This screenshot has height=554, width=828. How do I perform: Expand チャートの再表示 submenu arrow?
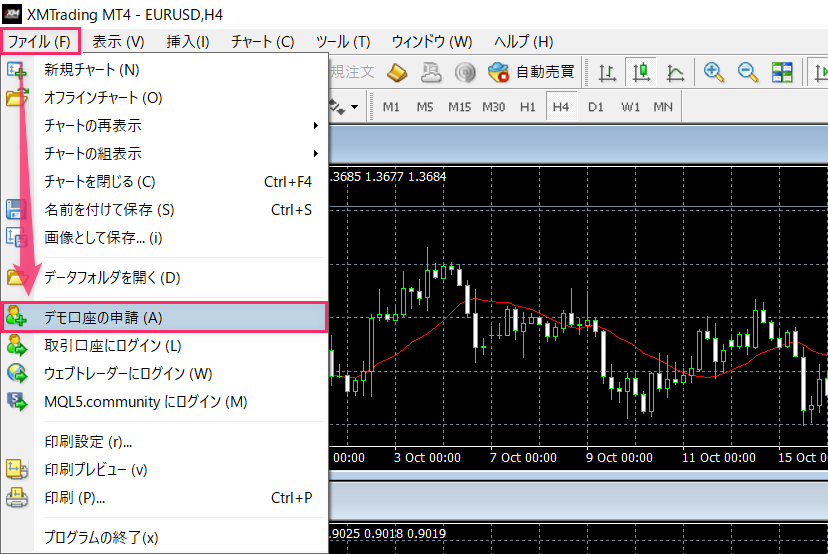tap(315, 126)
